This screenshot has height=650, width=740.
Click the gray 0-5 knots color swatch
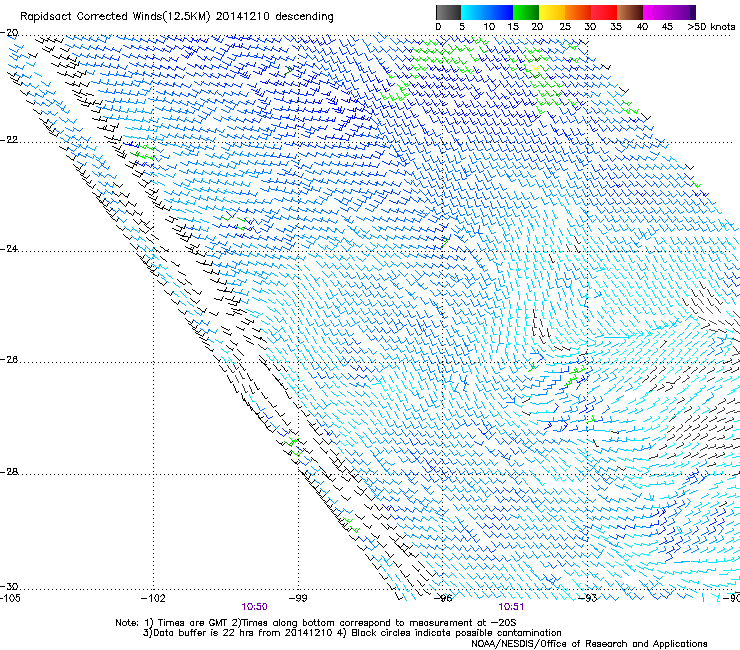point(448,12)
